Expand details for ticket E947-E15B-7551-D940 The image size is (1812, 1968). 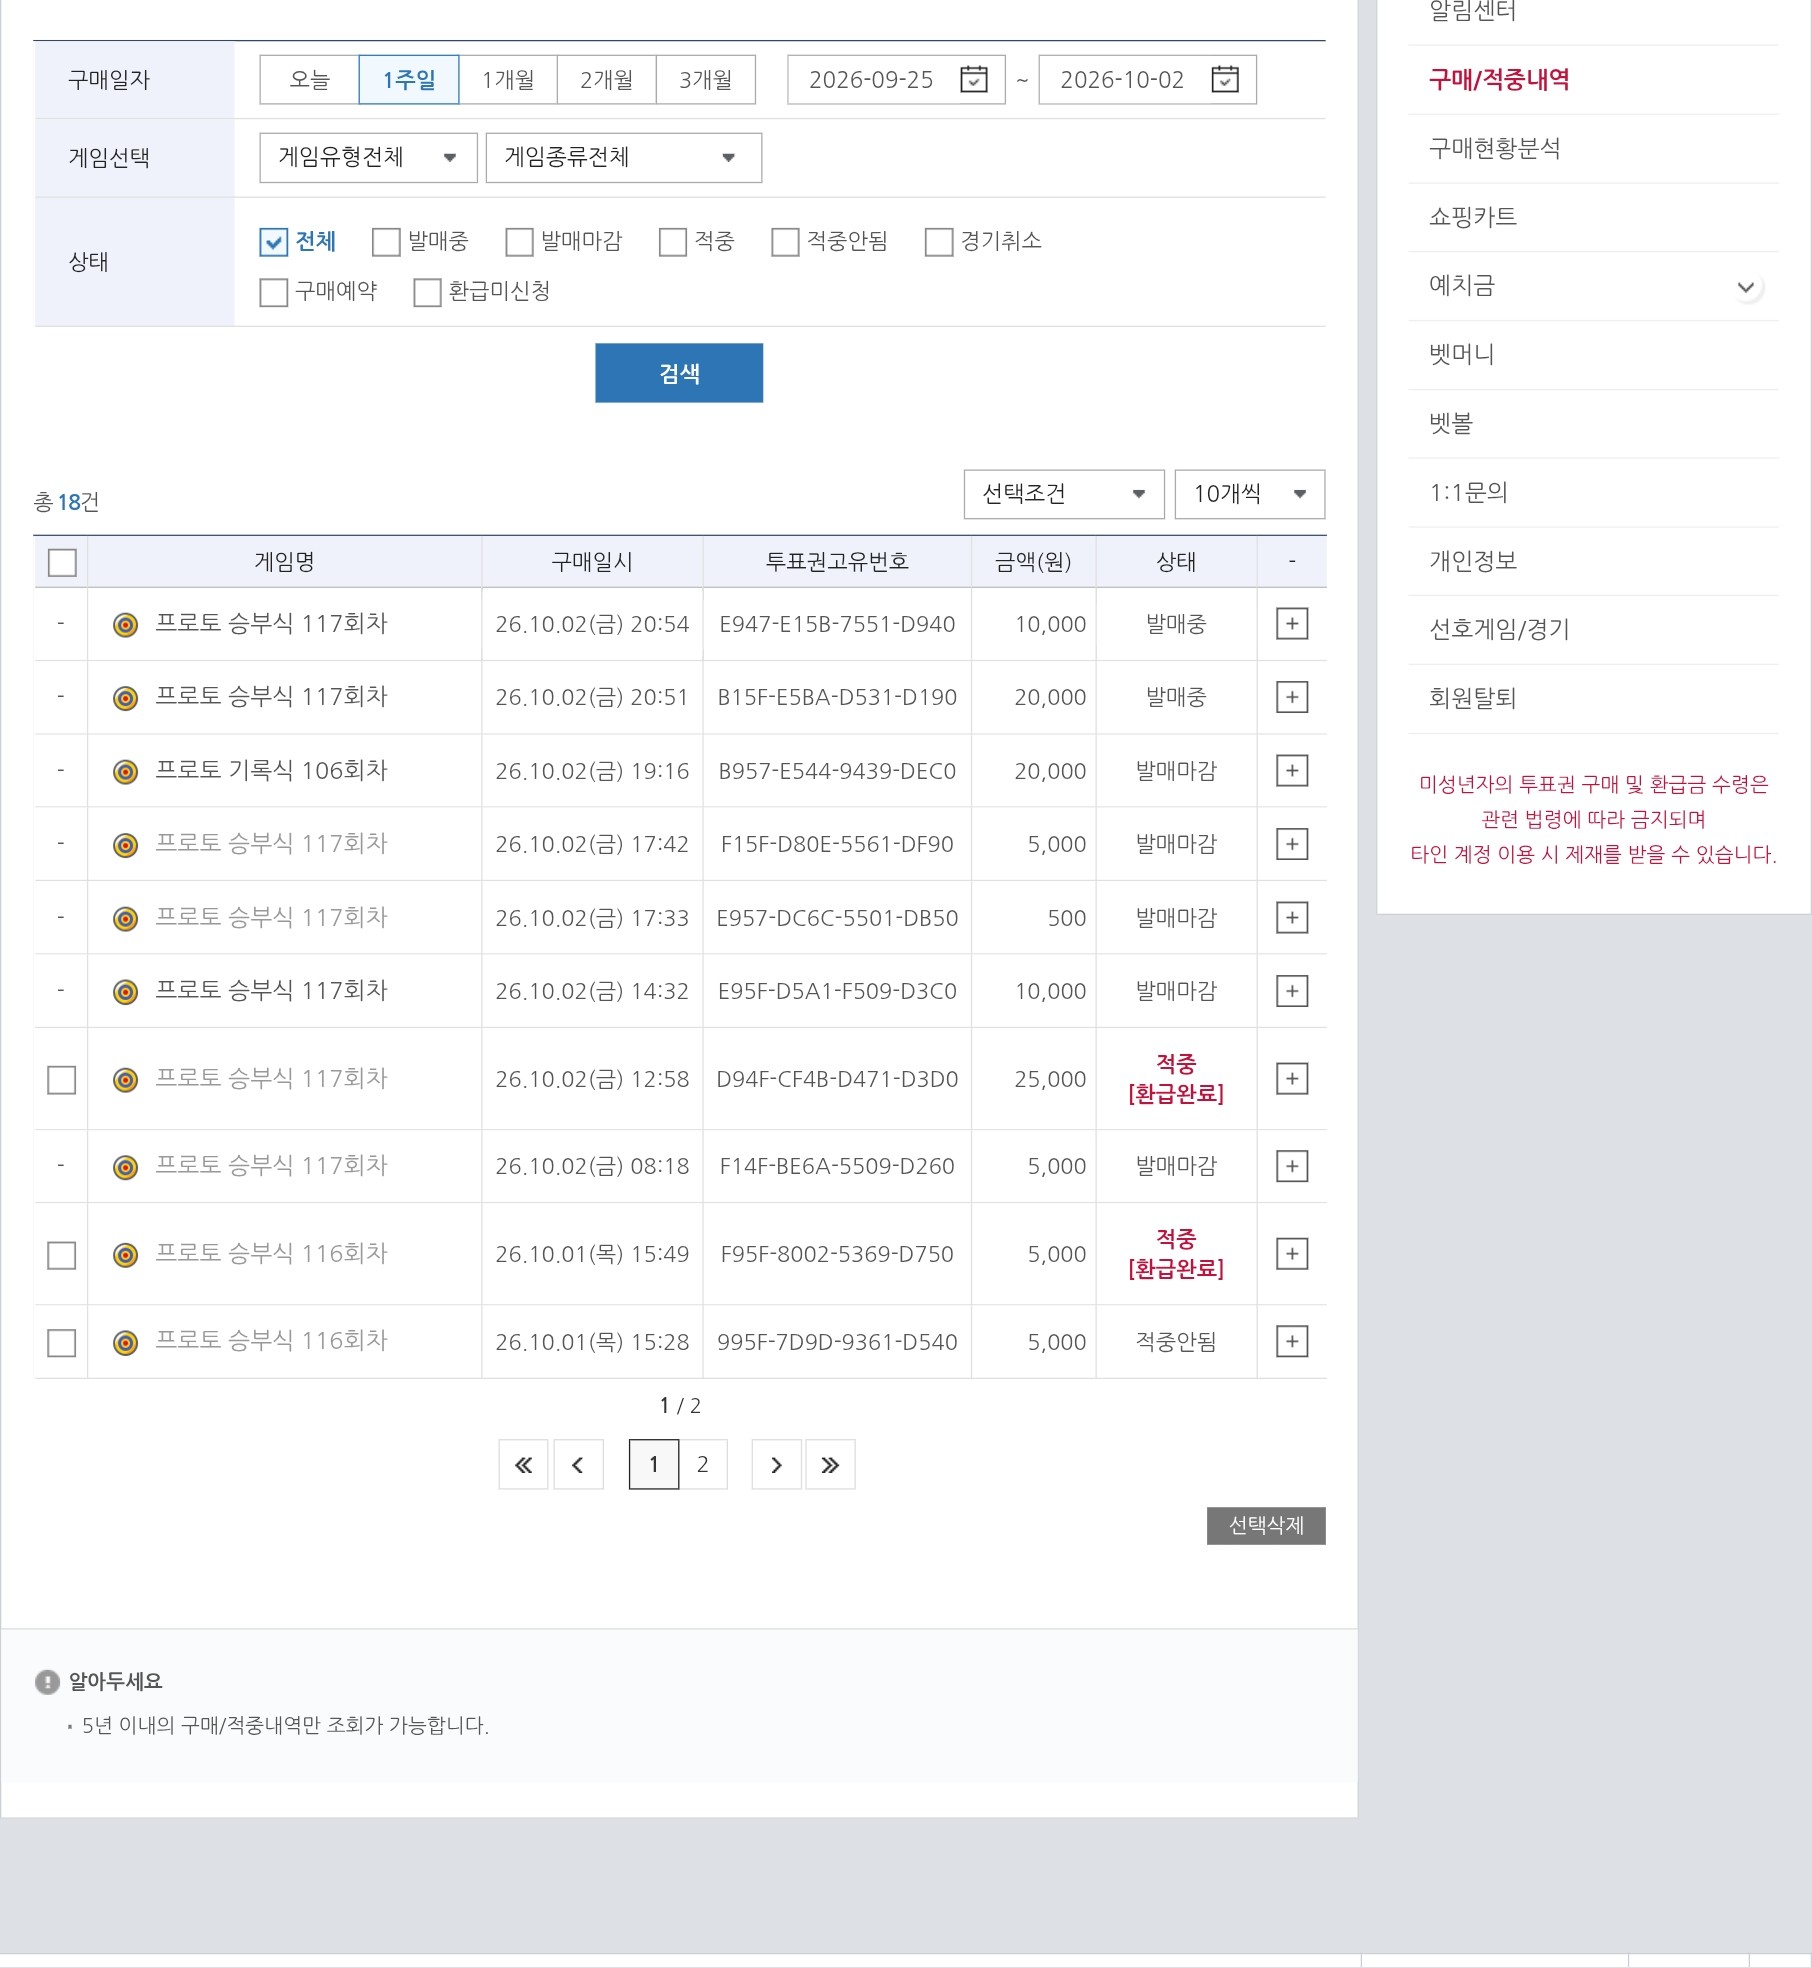tap(1292, 624)
